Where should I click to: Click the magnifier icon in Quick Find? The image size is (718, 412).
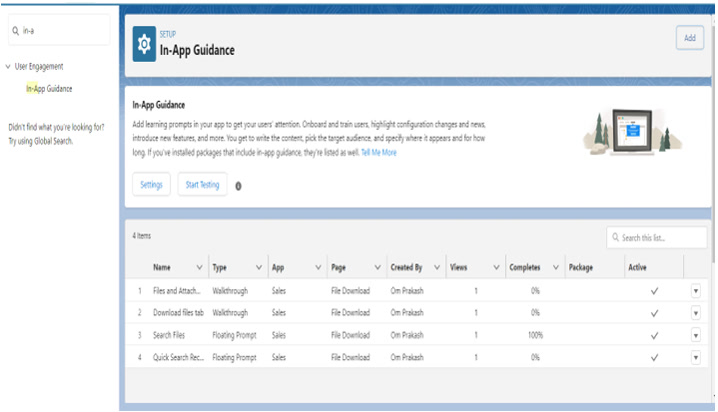(15, 31)
